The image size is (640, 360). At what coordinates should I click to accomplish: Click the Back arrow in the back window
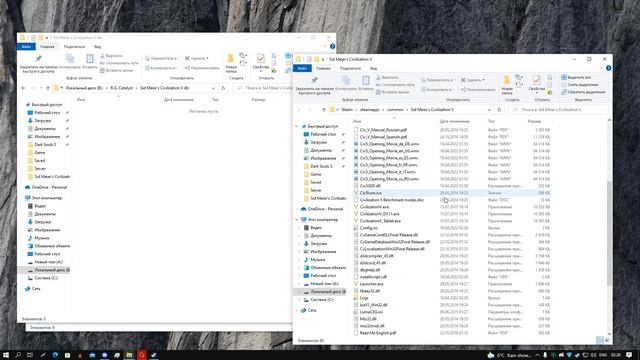23,88
